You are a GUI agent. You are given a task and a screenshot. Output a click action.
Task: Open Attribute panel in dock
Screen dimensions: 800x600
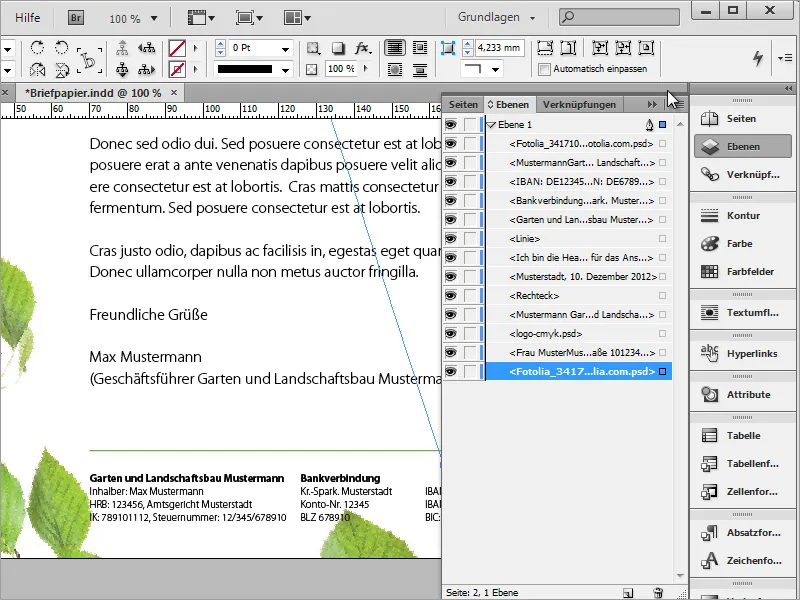point(741,394)
